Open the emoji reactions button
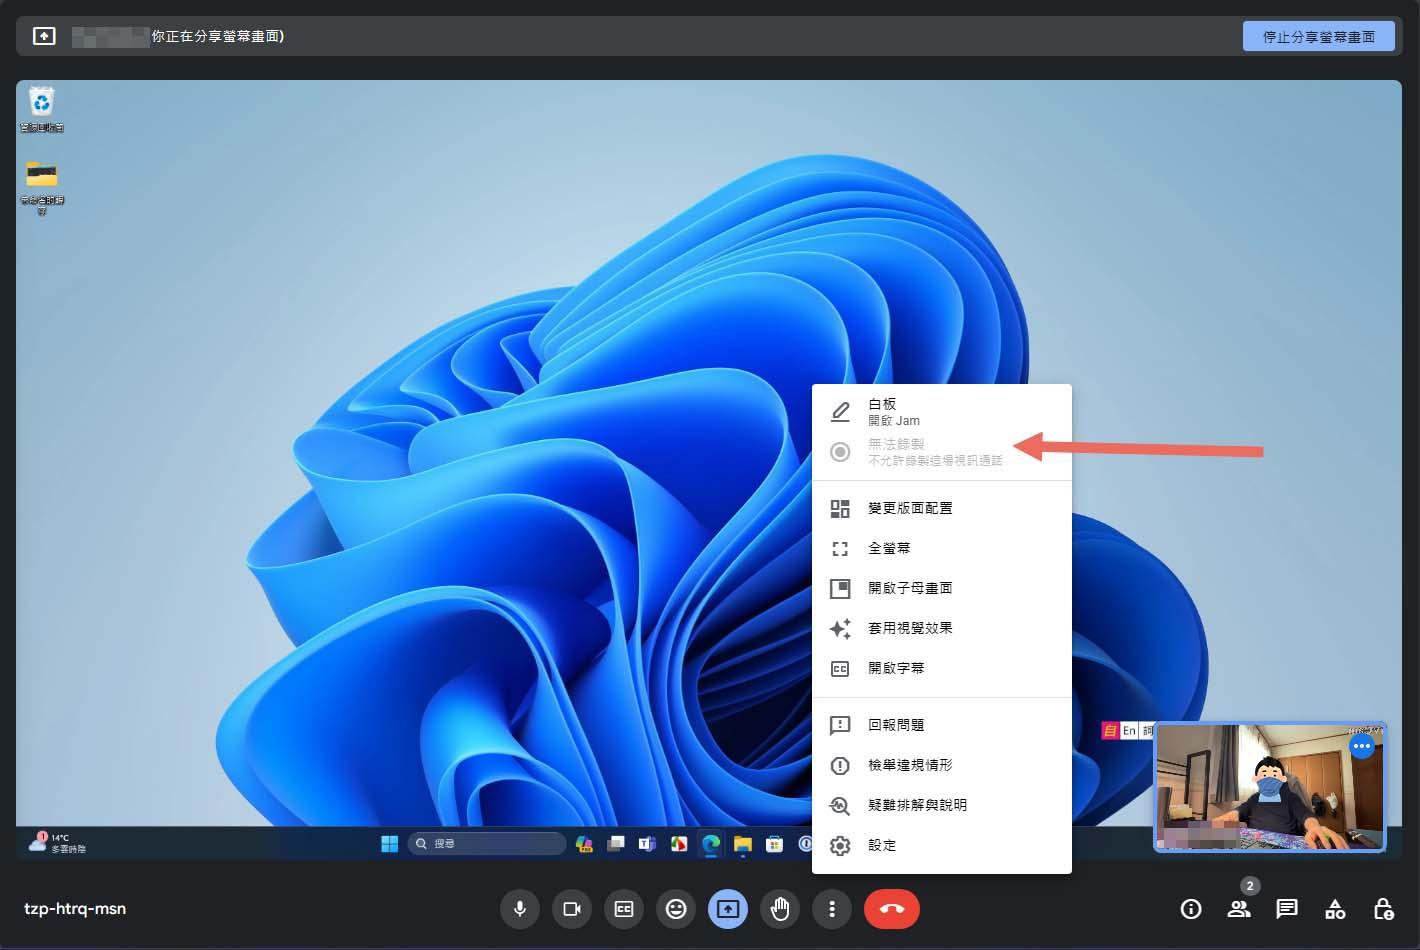 [676, 909]
